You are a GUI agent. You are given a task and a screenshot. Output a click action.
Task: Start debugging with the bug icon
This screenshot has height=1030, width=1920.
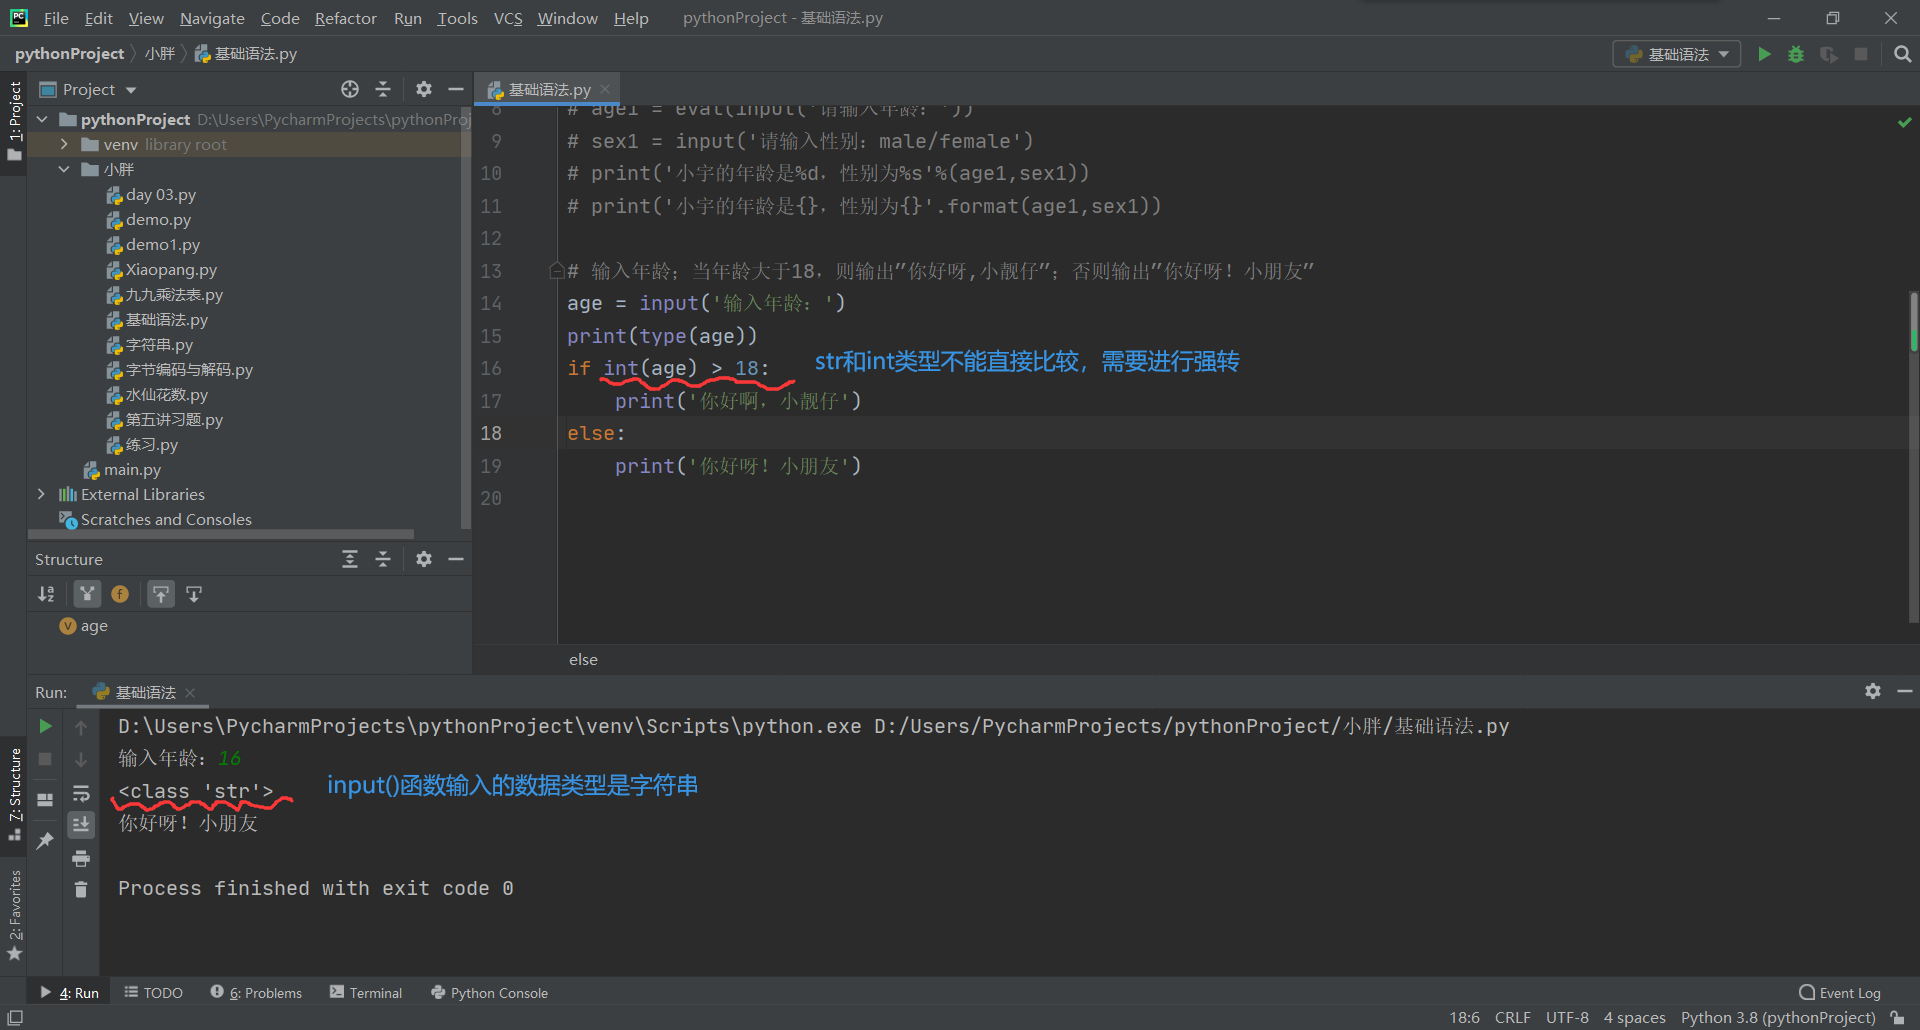(x=1796, y=54)
